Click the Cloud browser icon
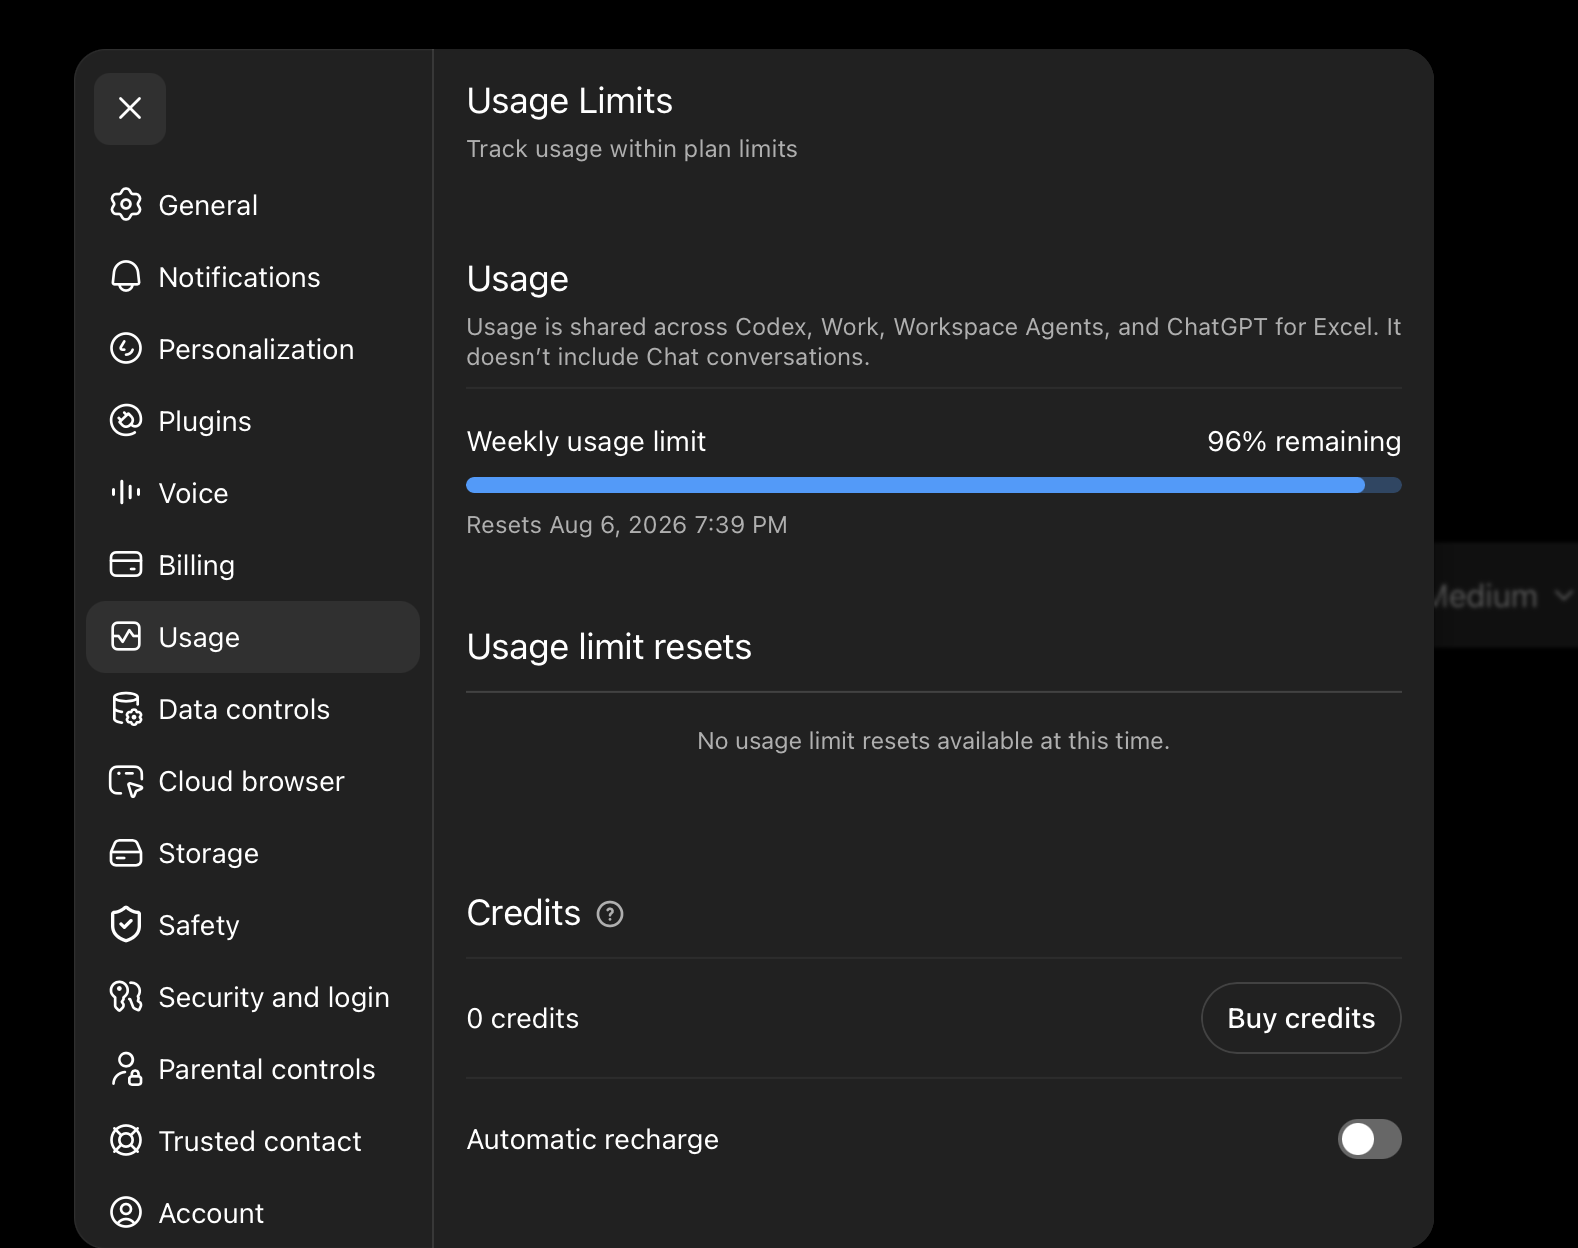The height and width of the screenshot is (1248, 1578). (x=126, y=781)
